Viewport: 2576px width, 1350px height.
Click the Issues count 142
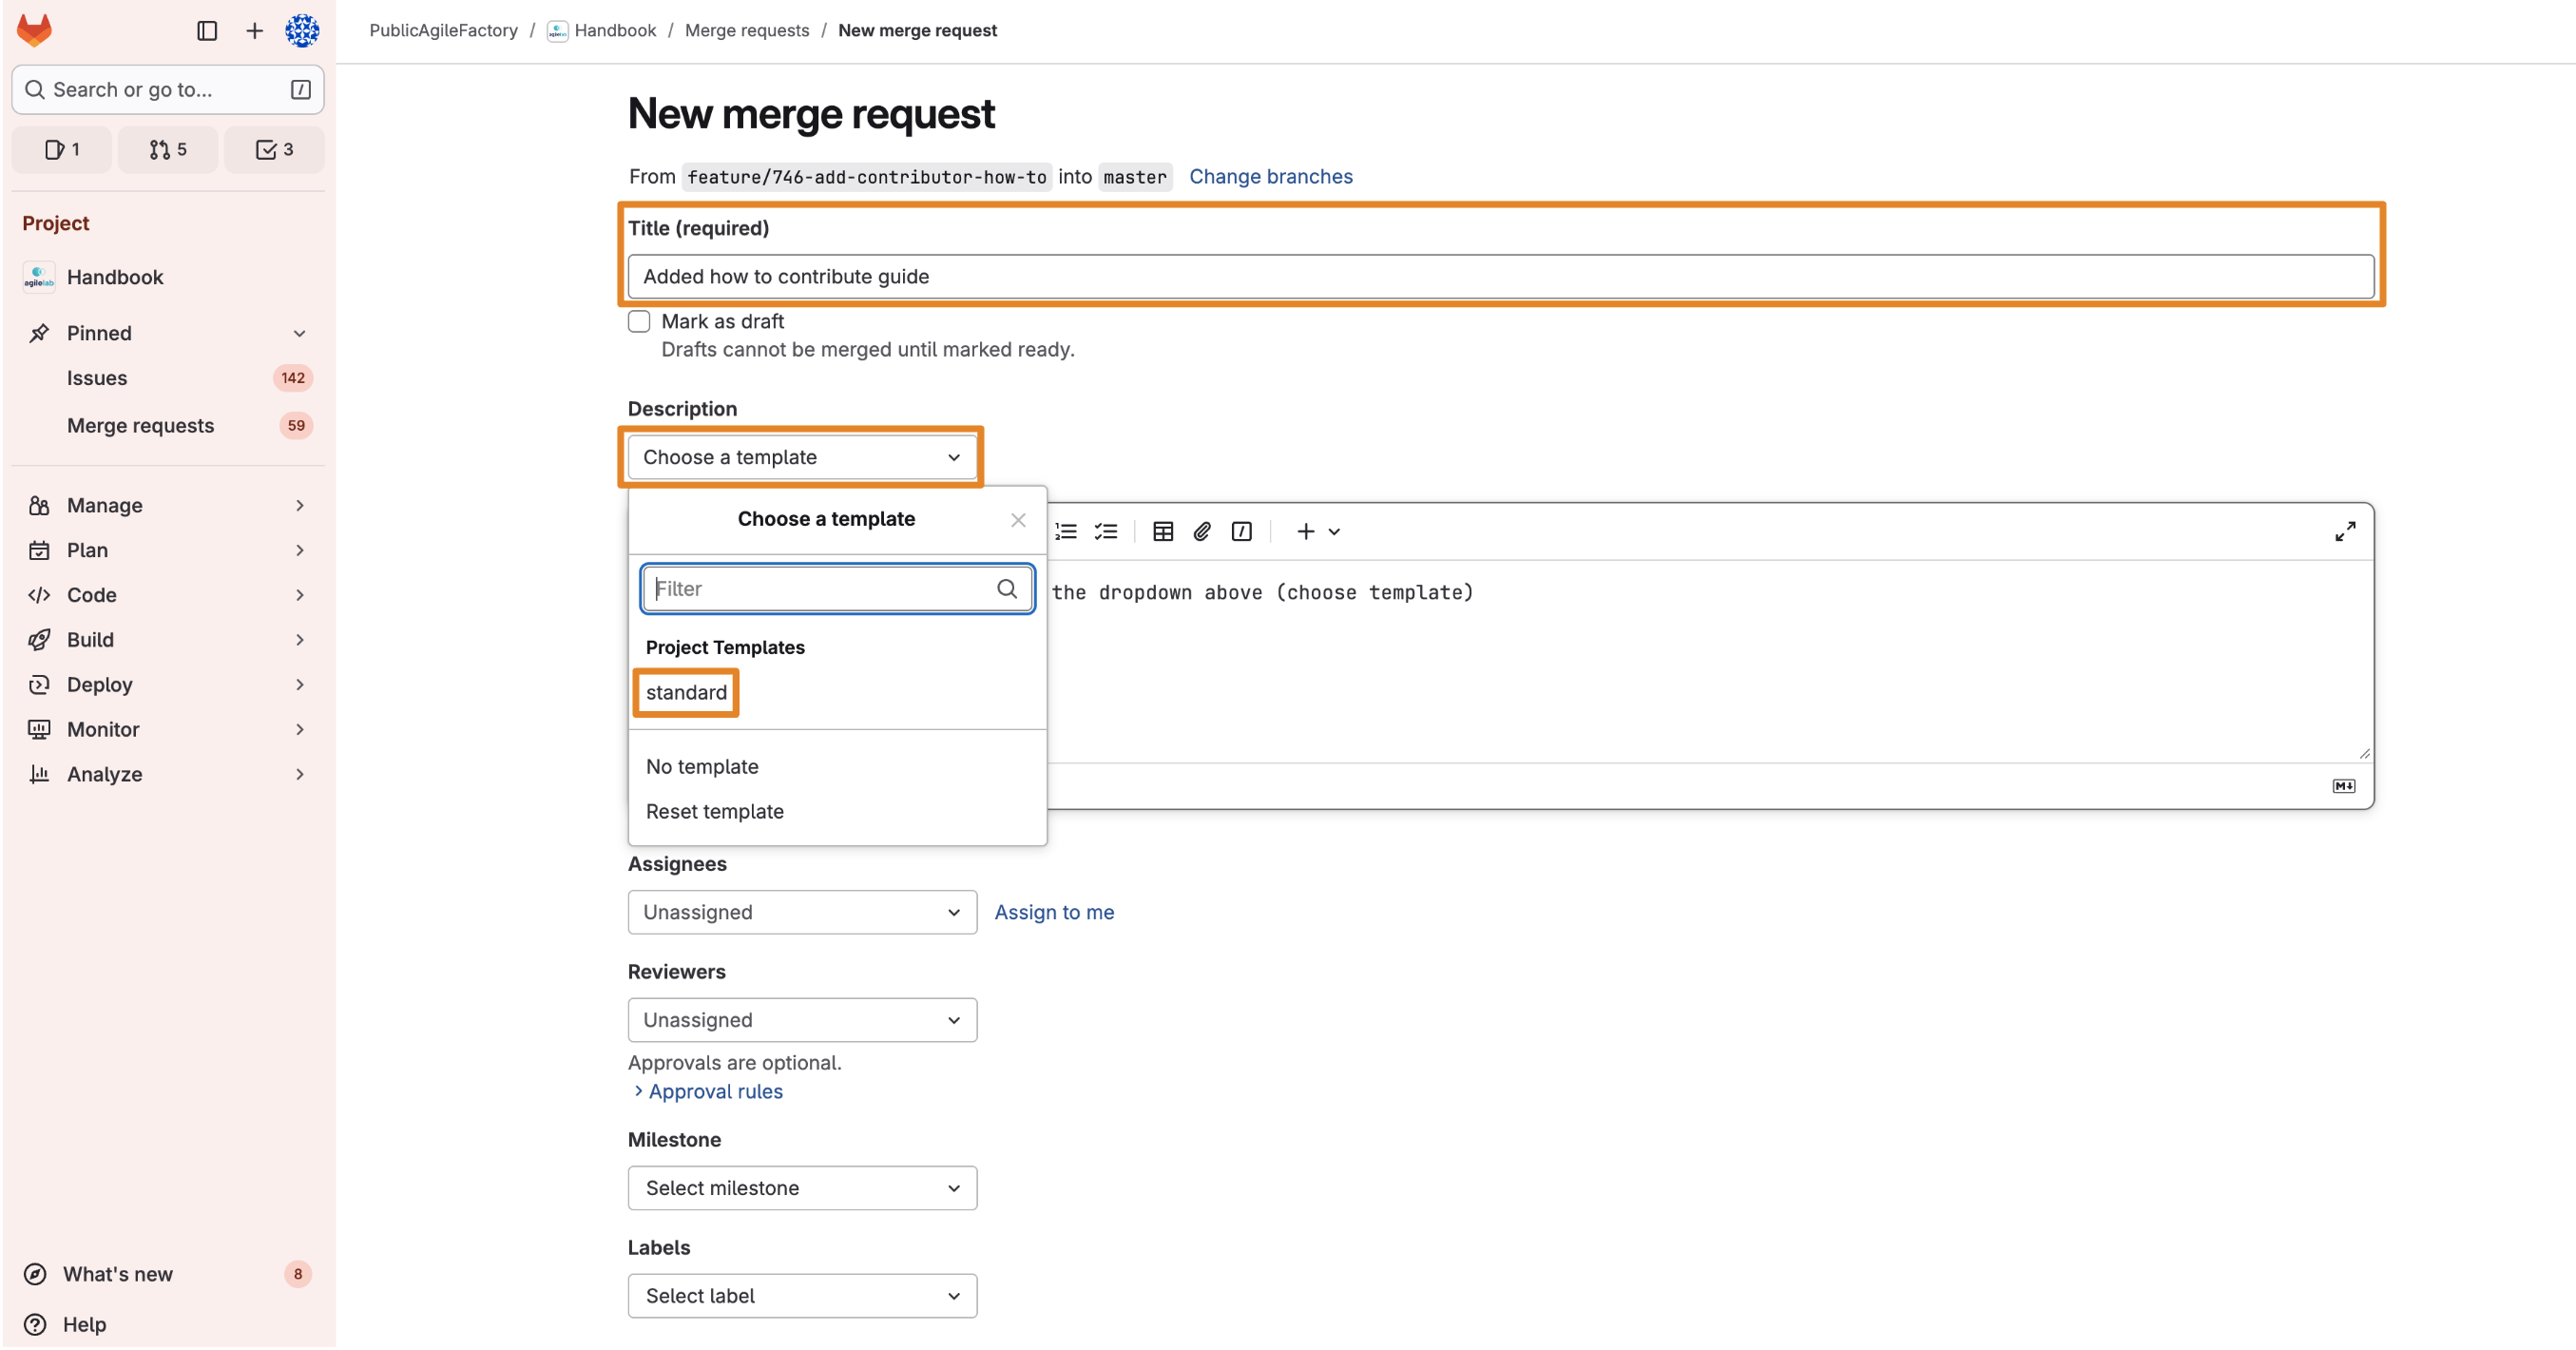[292, 378]
